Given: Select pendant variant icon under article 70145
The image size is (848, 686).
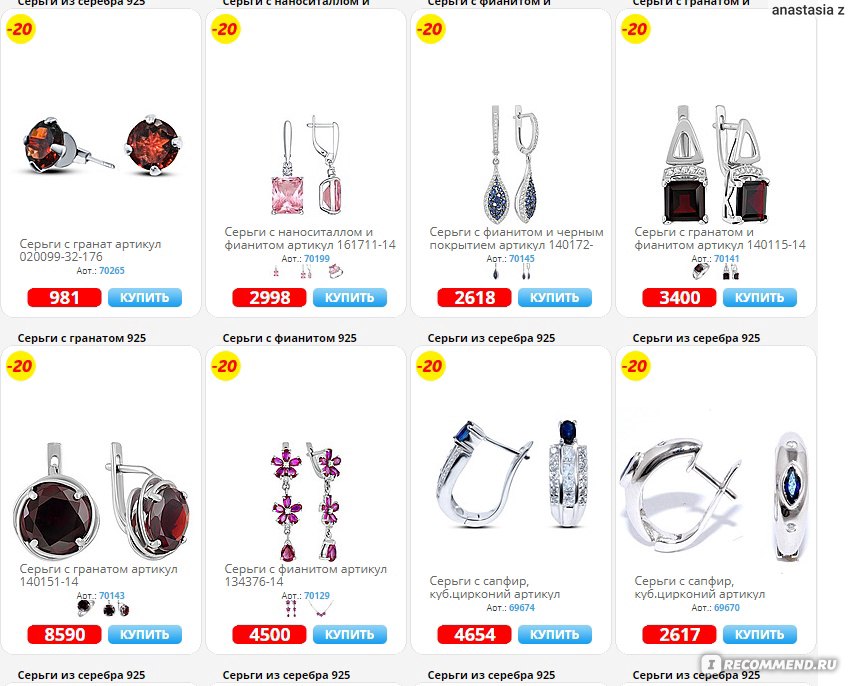Looking at the screenshot, I should click(496, 272).
